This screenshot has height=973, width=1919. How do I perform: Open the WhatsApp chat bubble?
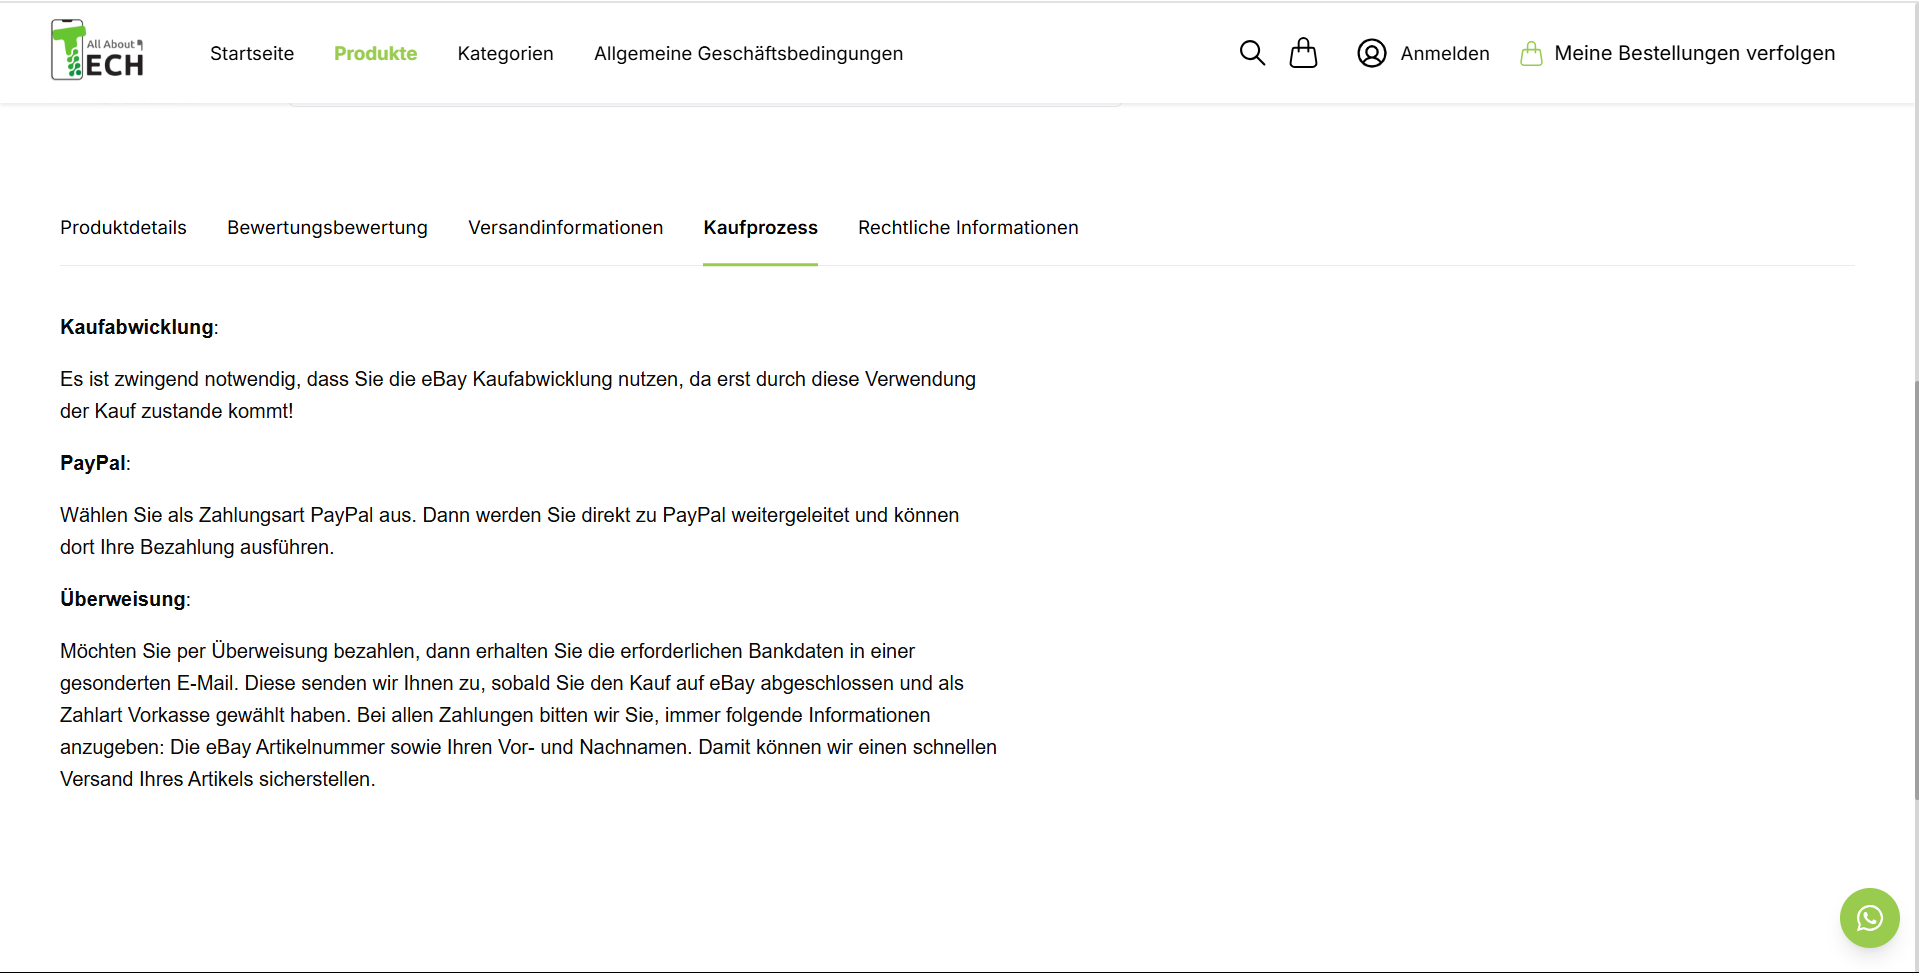pyautogui.click(x=1869, y=918)
